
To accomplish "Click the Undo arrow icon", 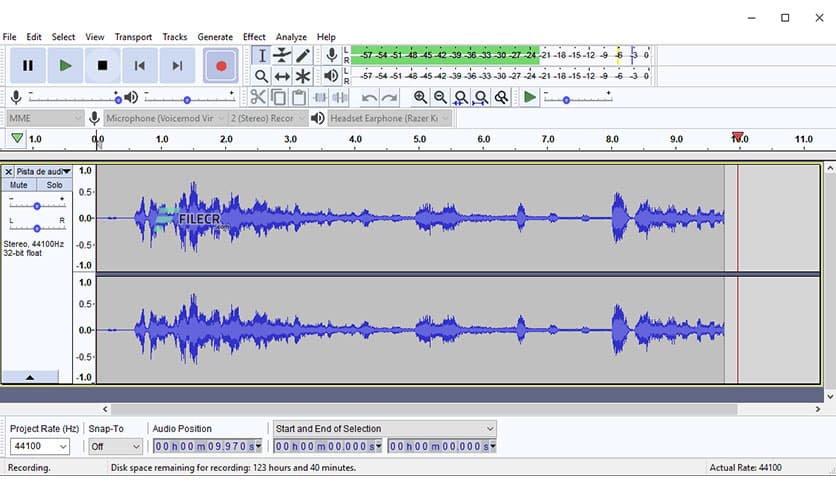I will [369, 97].
